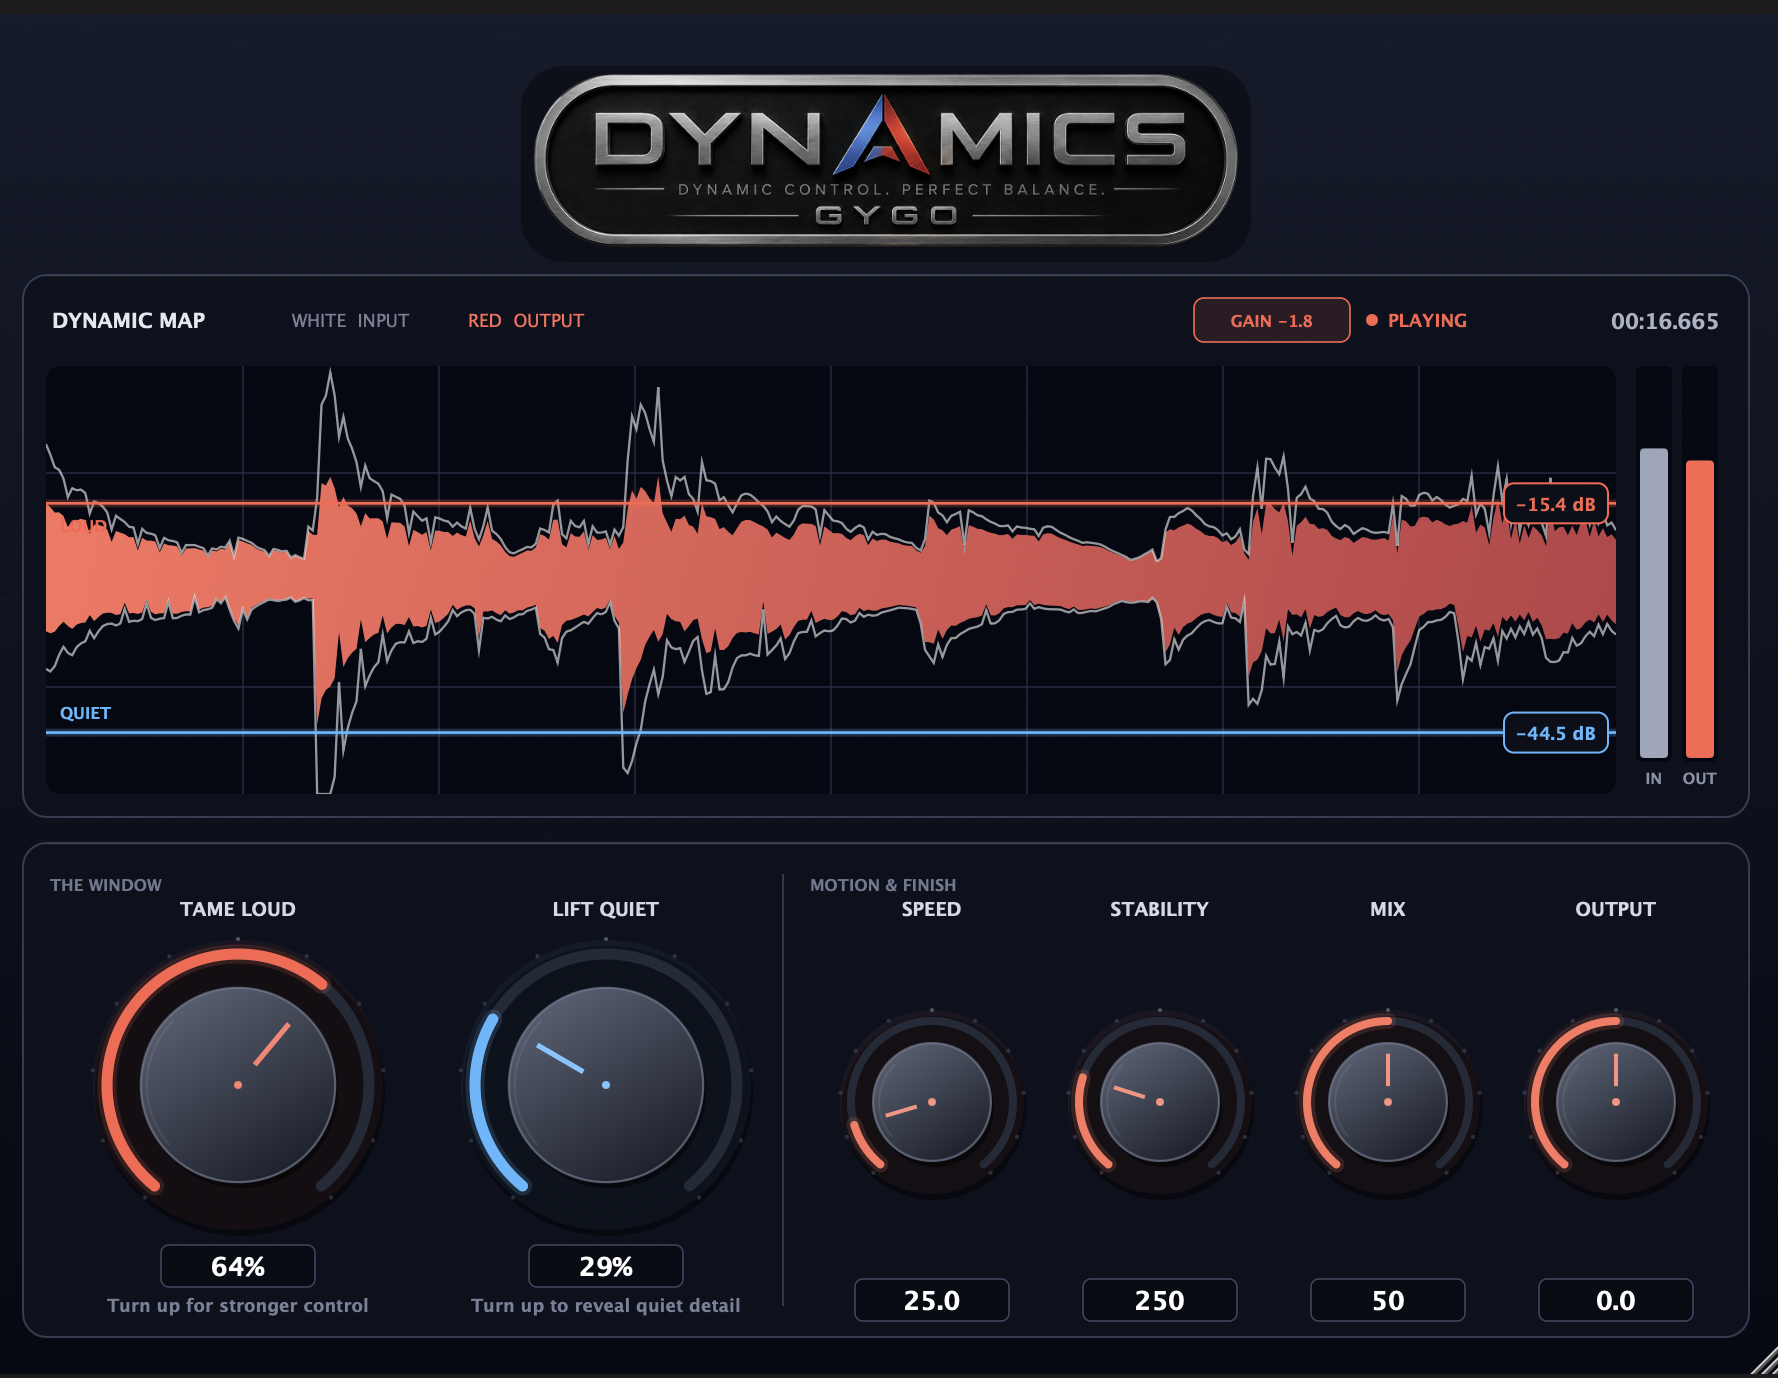Select the Stability 250 value field
1778x1378 pixels.
1160,1300
